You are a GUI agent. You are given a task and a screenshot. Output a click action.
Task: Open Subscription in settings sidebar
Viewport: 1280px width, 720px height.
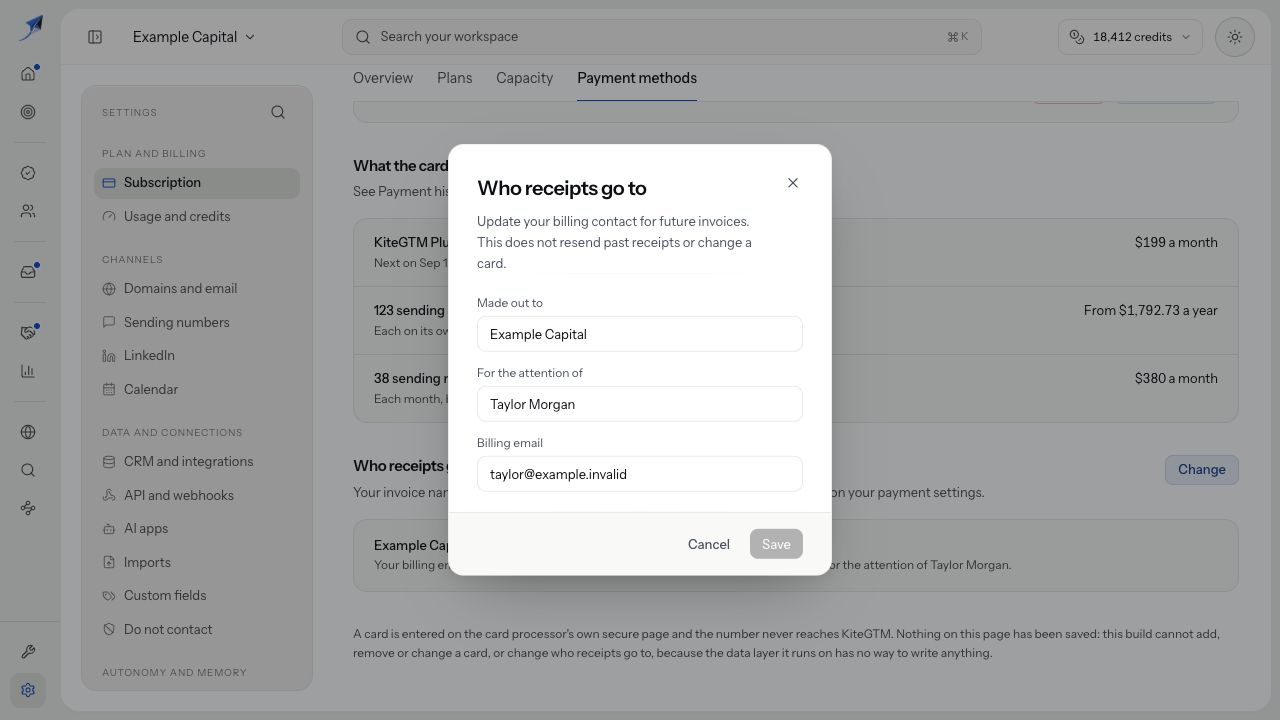(x=197, y=183)
